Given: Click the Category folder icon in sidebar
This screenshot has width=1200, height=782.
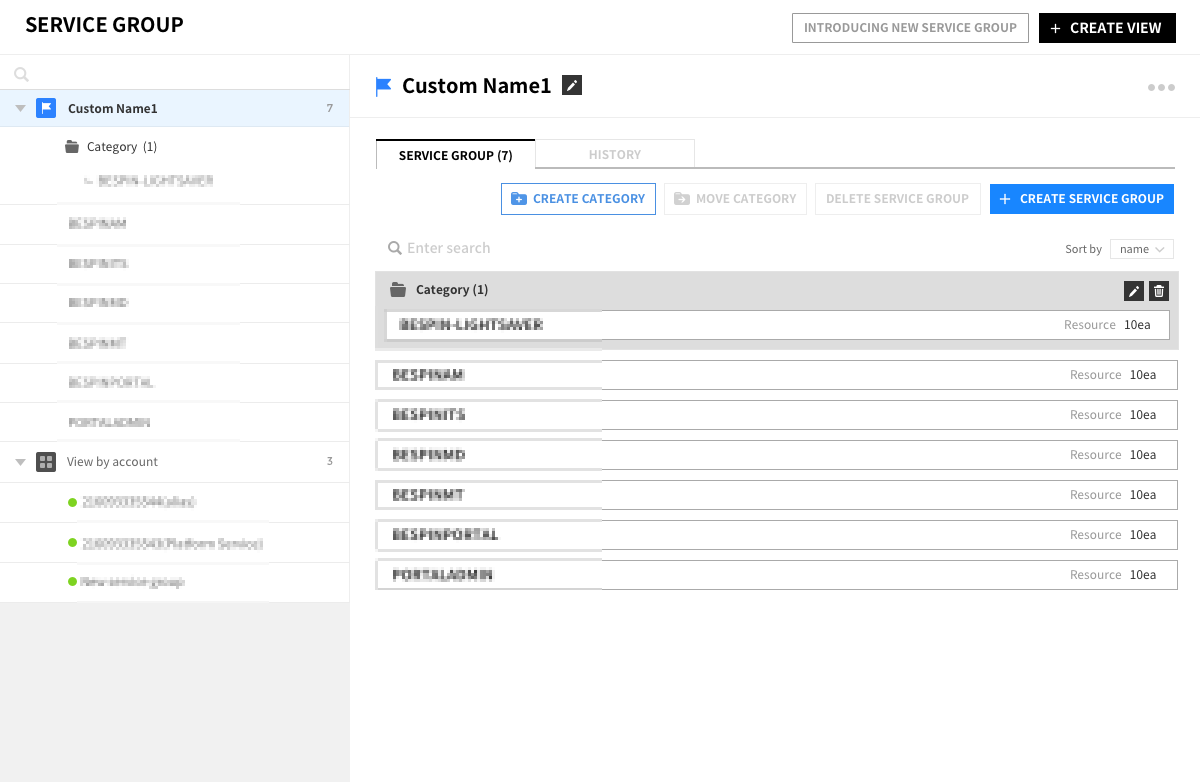Looking at the screenshot, I should tap(71, 147).
